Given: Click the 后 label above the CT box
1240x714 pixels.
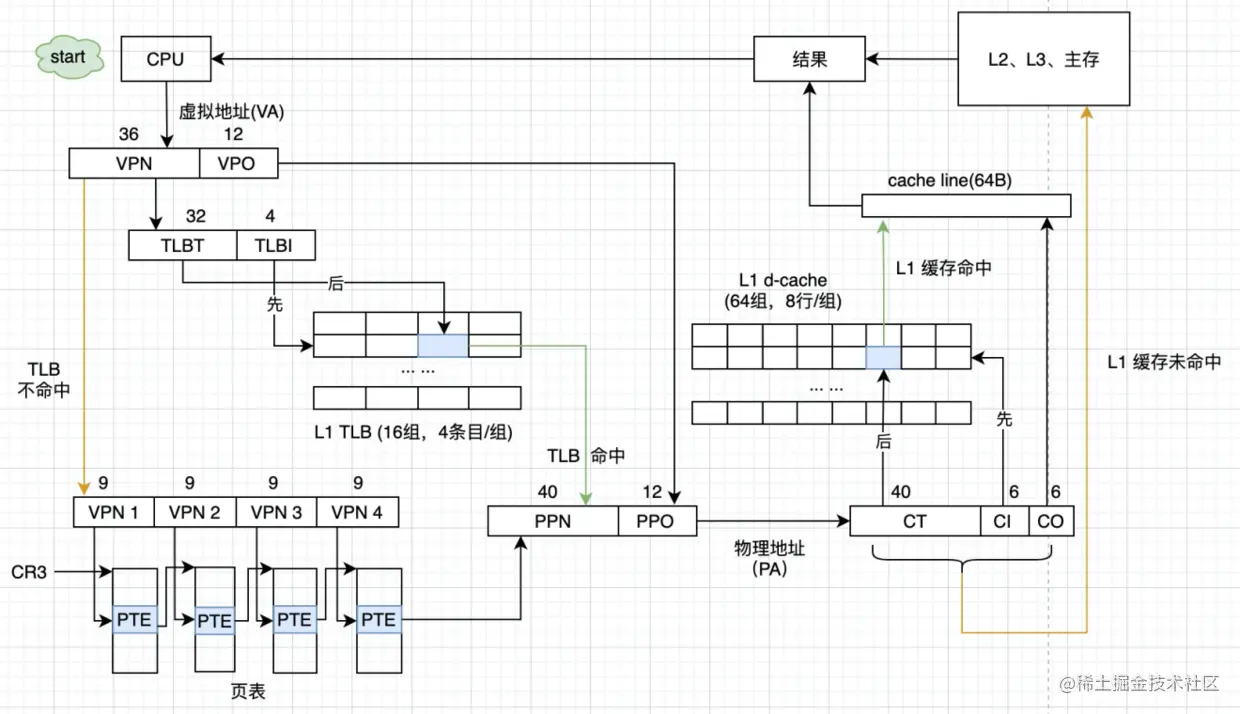Looking at the screenshot, I should click(x=884, y=441).
